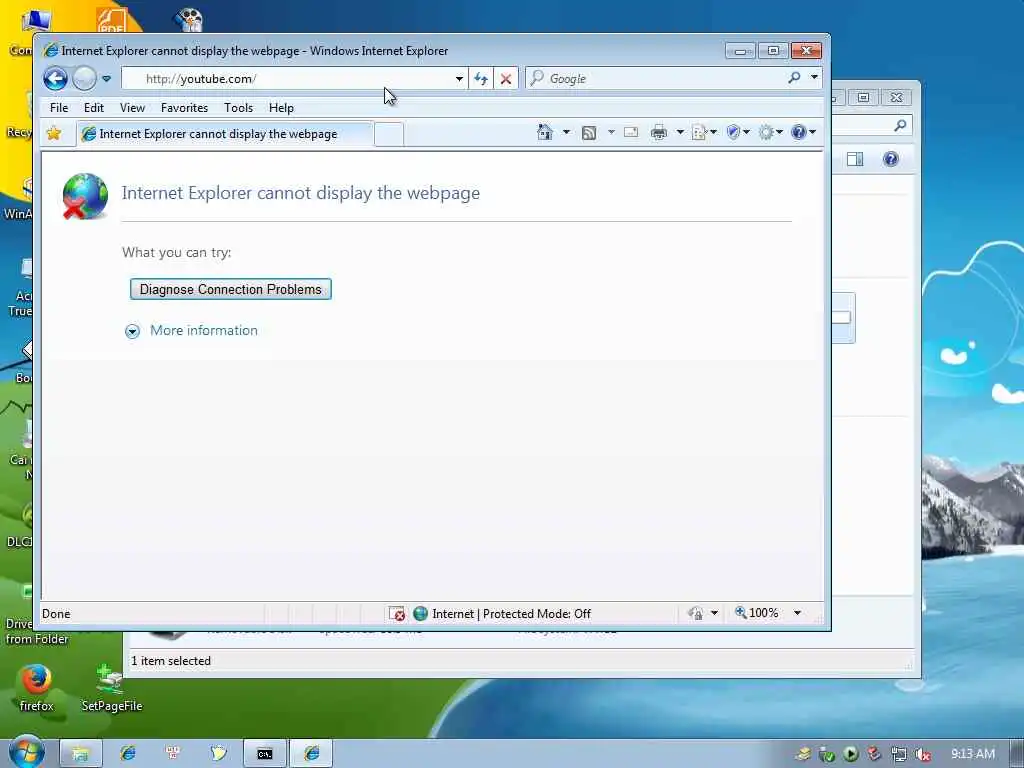Image resolution: width=1024 pixels, height=768 pixels.
Task: Open the Safety shield menu
Action: coord(738,133)
